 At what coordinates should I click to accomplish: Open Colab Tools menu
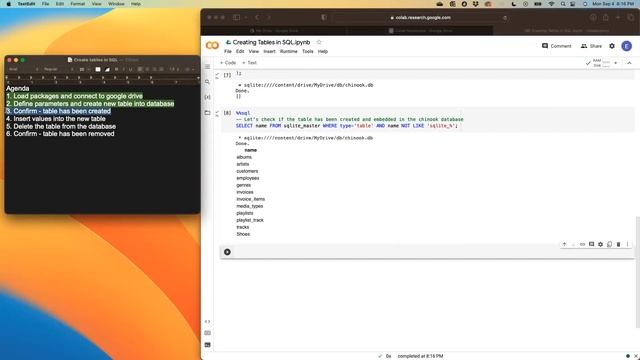[x=308, y=51]
